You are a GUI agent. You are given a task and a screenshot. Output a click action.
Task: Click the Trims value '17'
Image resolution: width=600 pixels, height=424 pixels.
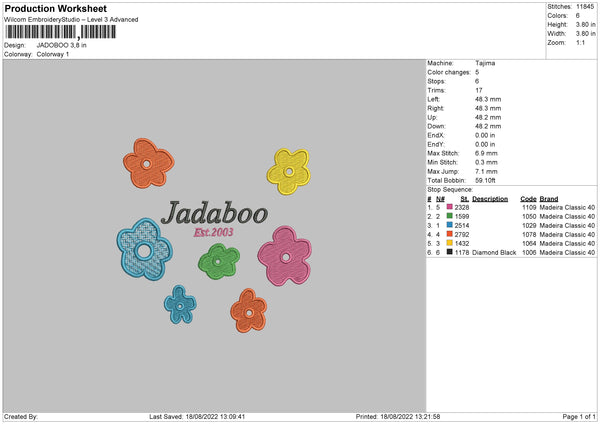[479, 90]
